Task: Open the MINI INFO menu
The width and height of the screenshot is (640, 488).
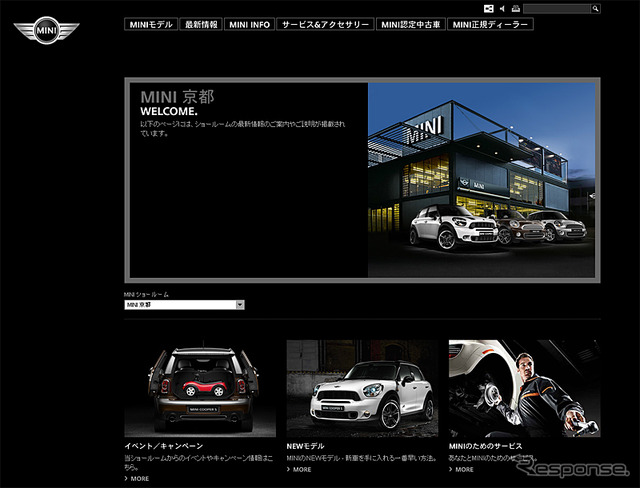Action: tap(249, 24)
